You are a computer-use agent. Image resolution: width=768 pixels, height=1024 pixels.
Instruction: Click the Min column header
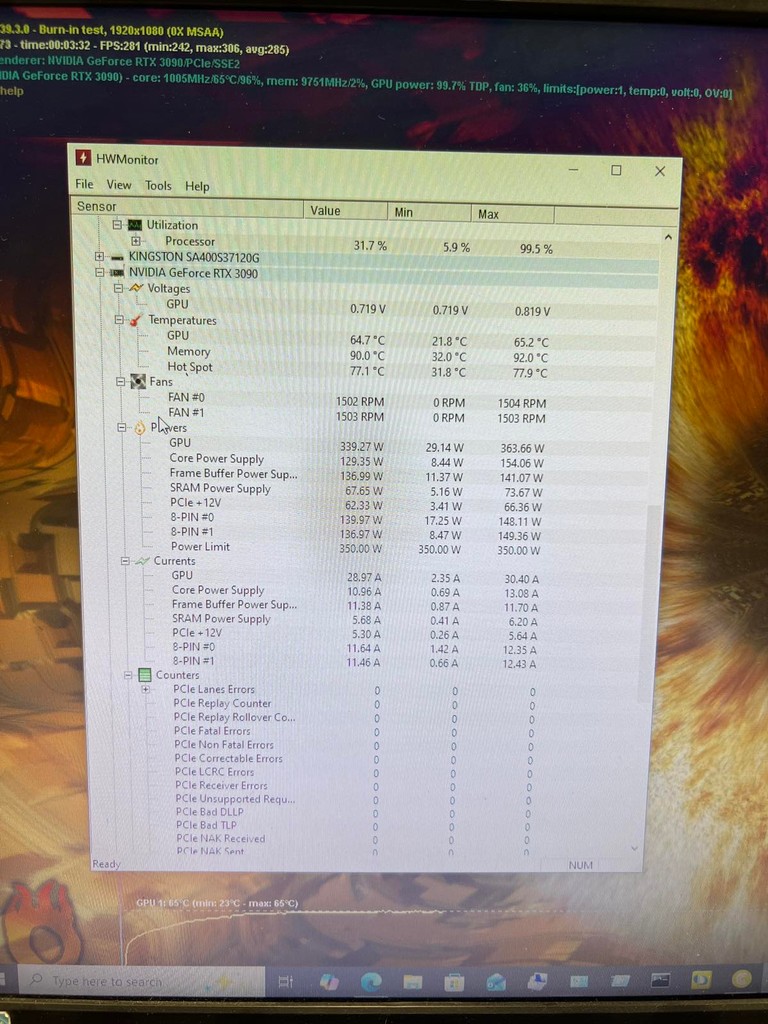coord(429,212)
